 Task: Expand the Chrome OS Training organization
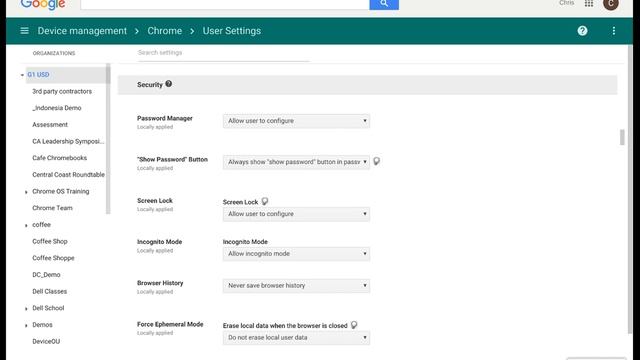pyautogui.click(x=26, y=192)
